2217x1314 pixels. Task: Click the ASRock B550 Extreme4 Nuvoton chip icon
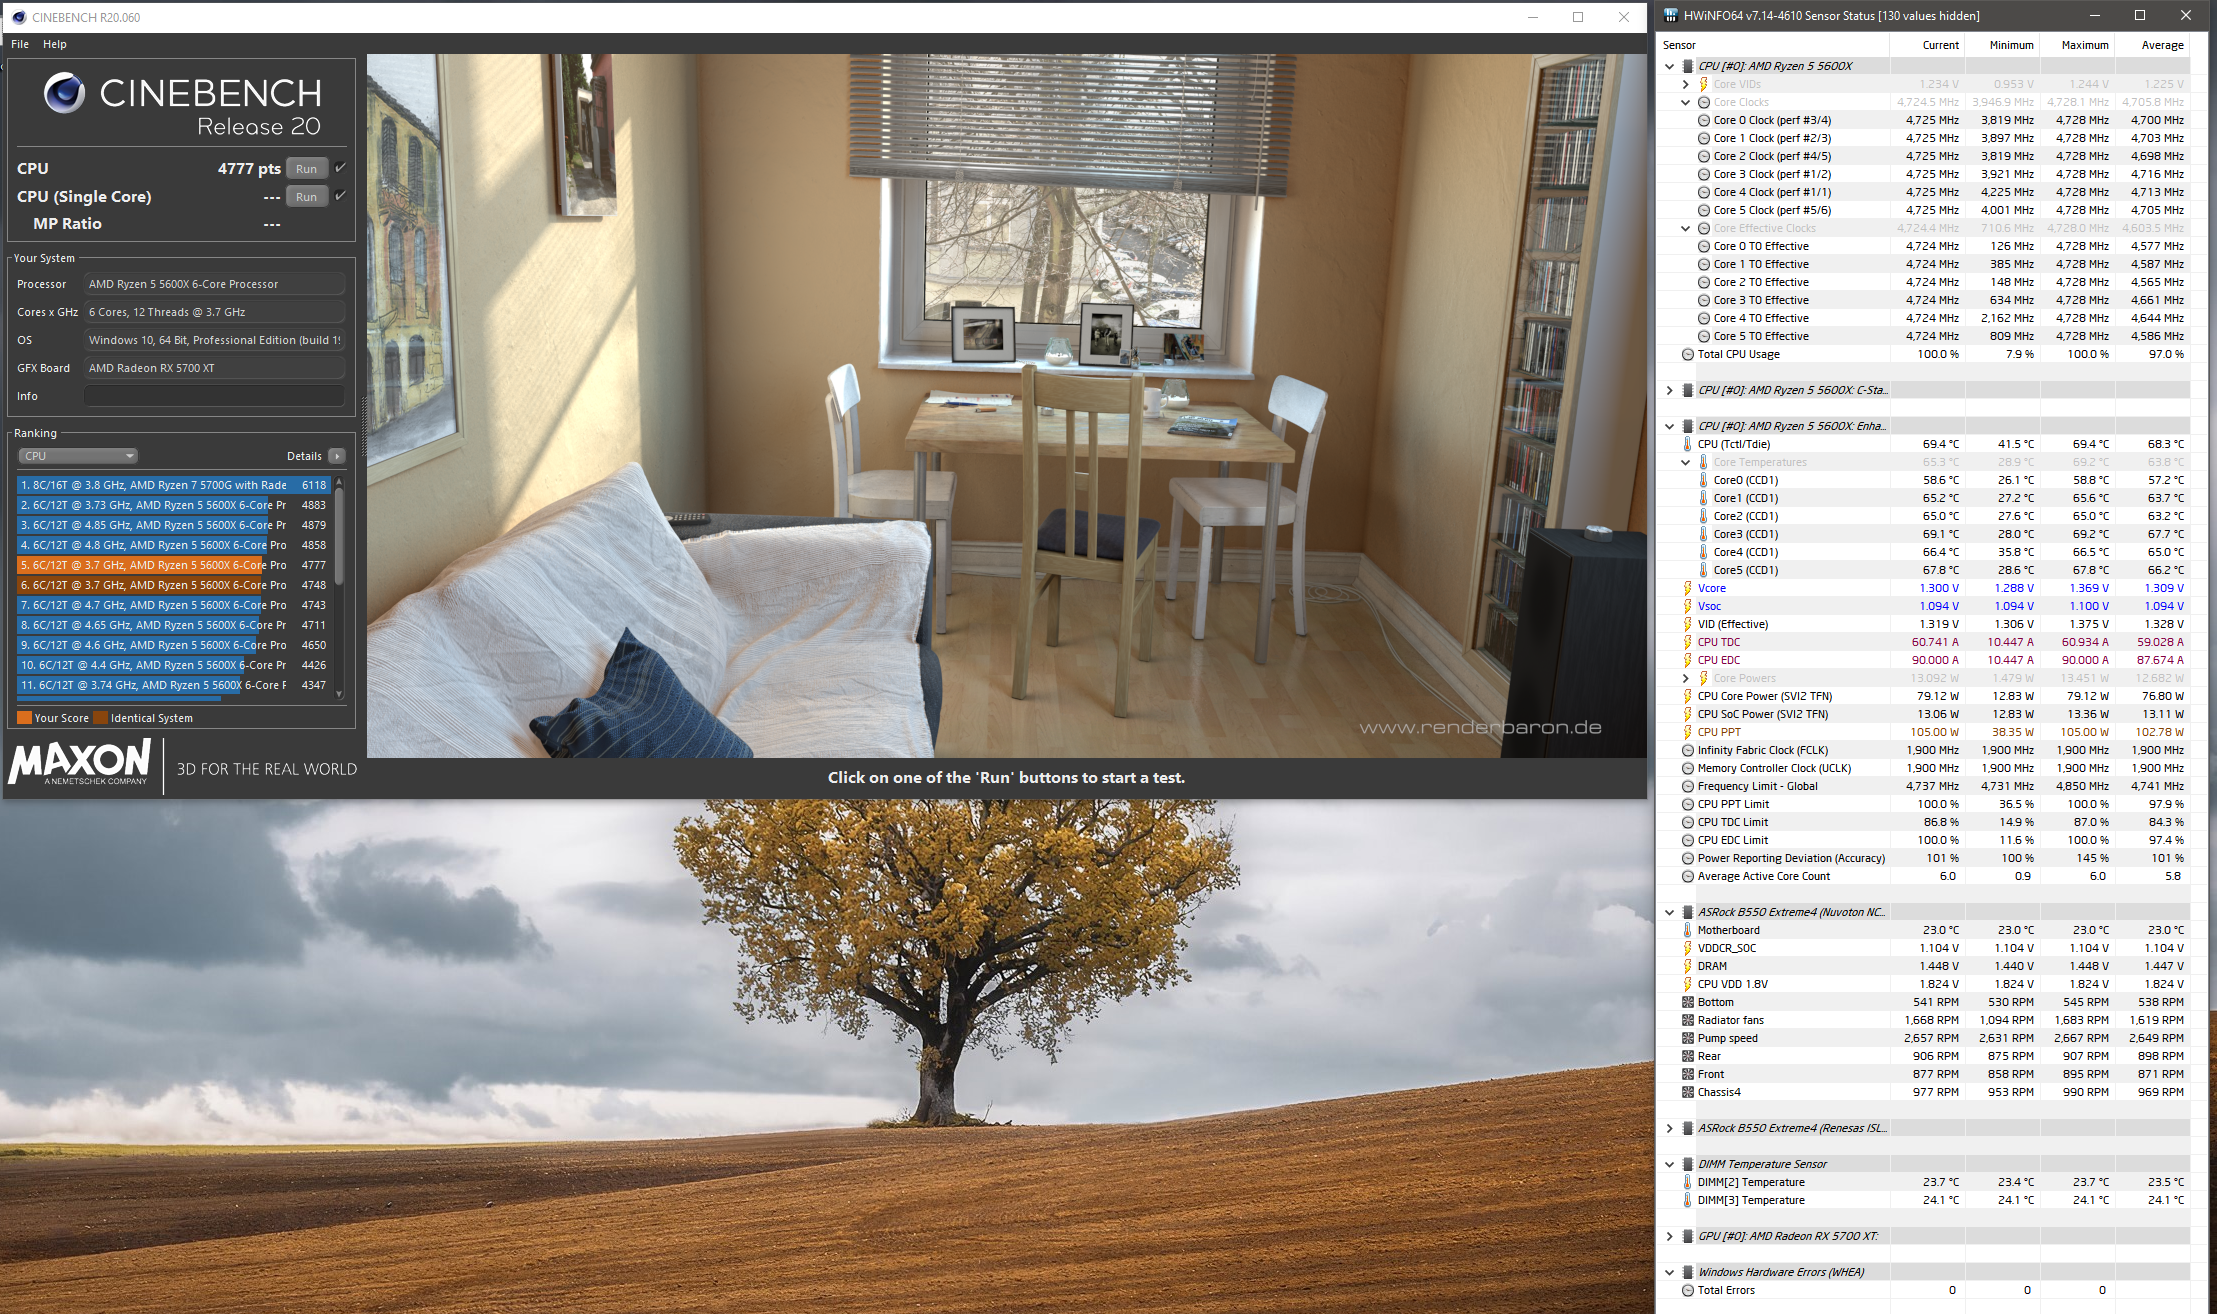(x=1688, y=912)
